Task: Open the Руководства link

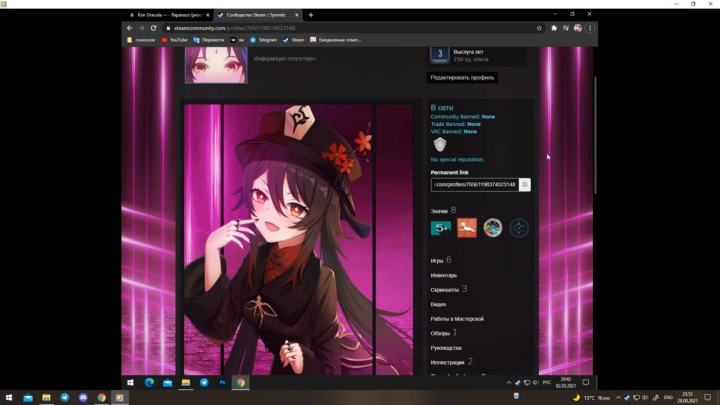Action: [x=446, y=348]
